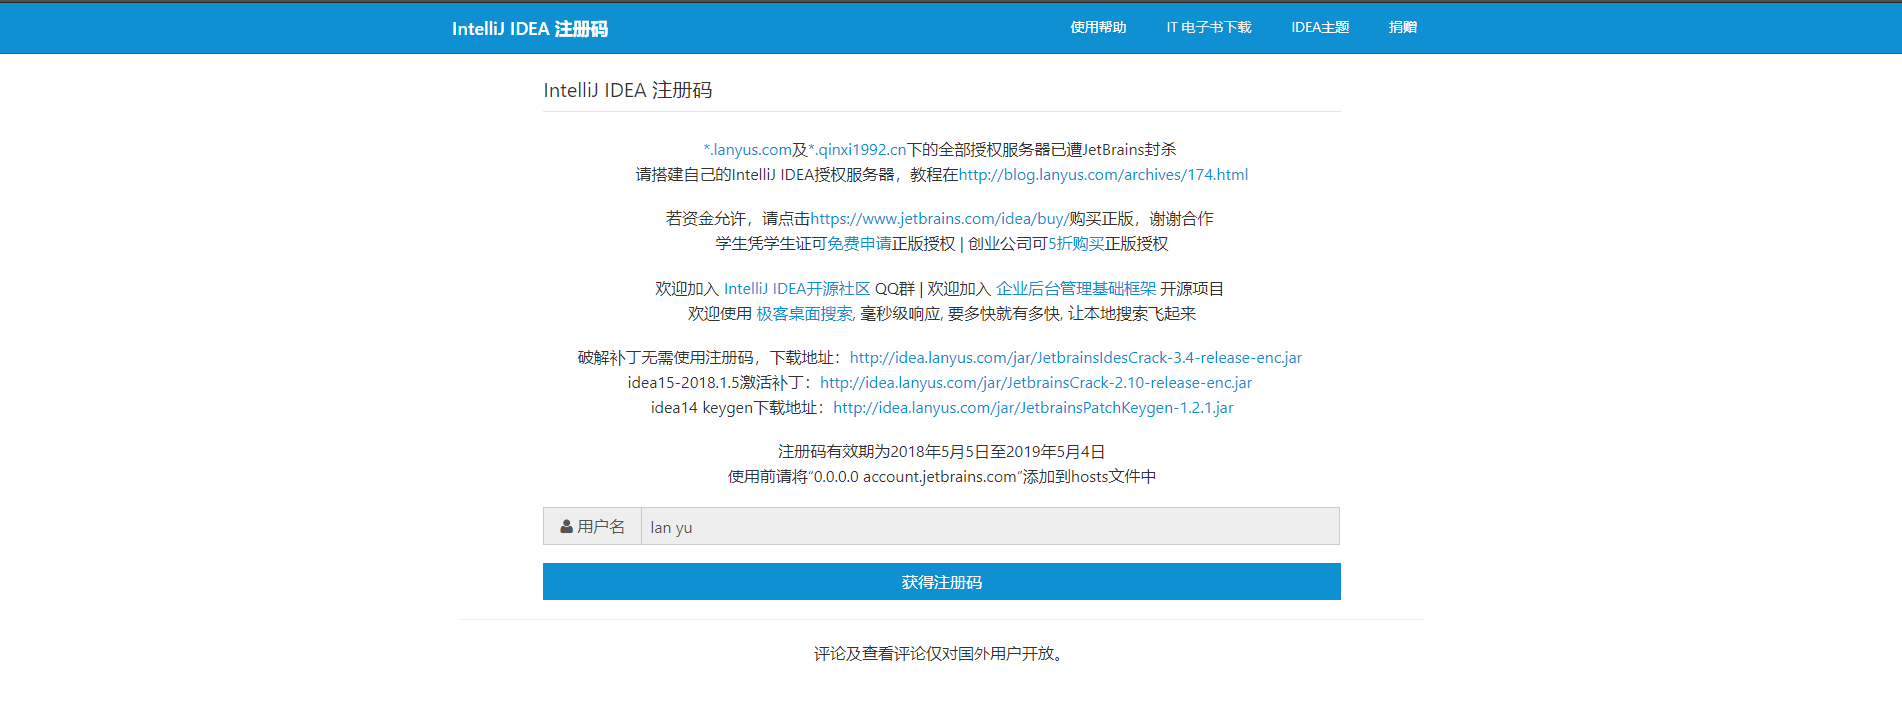Download JetbrainsIdesCrack-3.4-release-enc.jar link
The height and width of the screenshot is (713, 1902).
pos(1076,358)
